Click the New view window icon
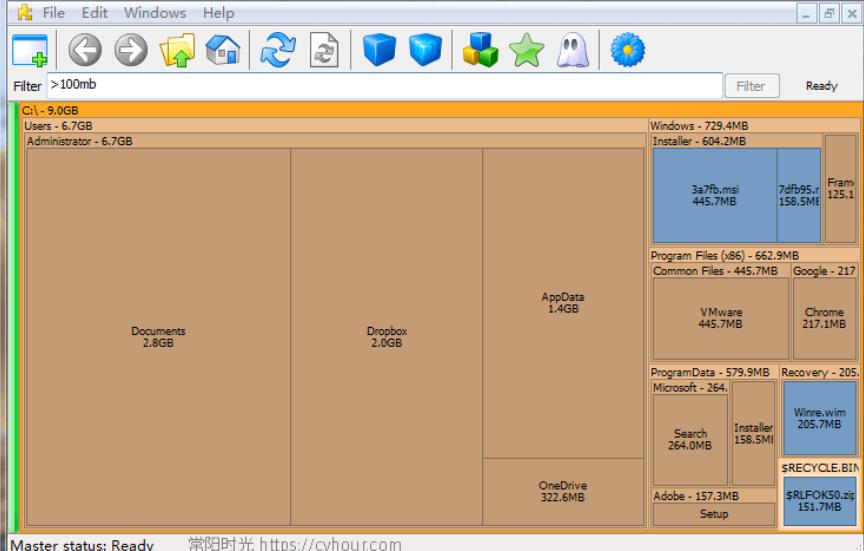 (x=30, y=49)
